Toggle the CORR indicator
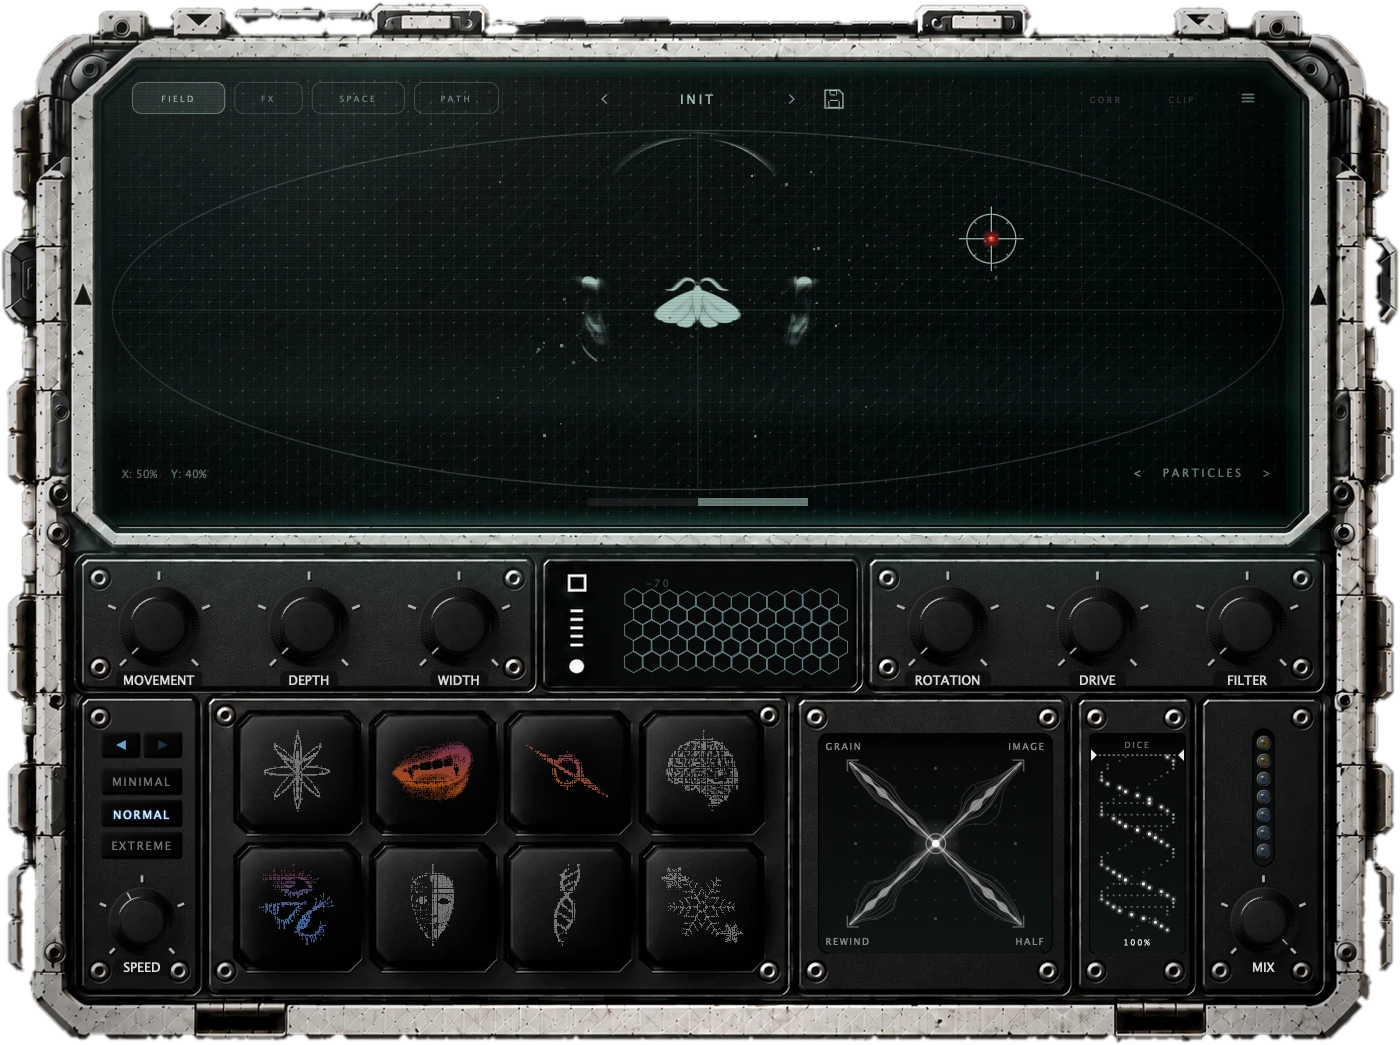The width and height of the screenshot is (1400, 1045). coord(1105,100)
